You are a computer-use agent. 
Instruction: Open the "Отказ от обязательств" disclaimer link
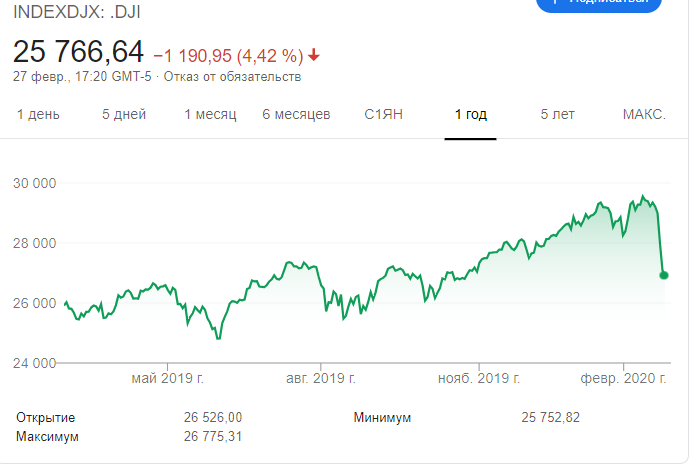coord(232,77)
